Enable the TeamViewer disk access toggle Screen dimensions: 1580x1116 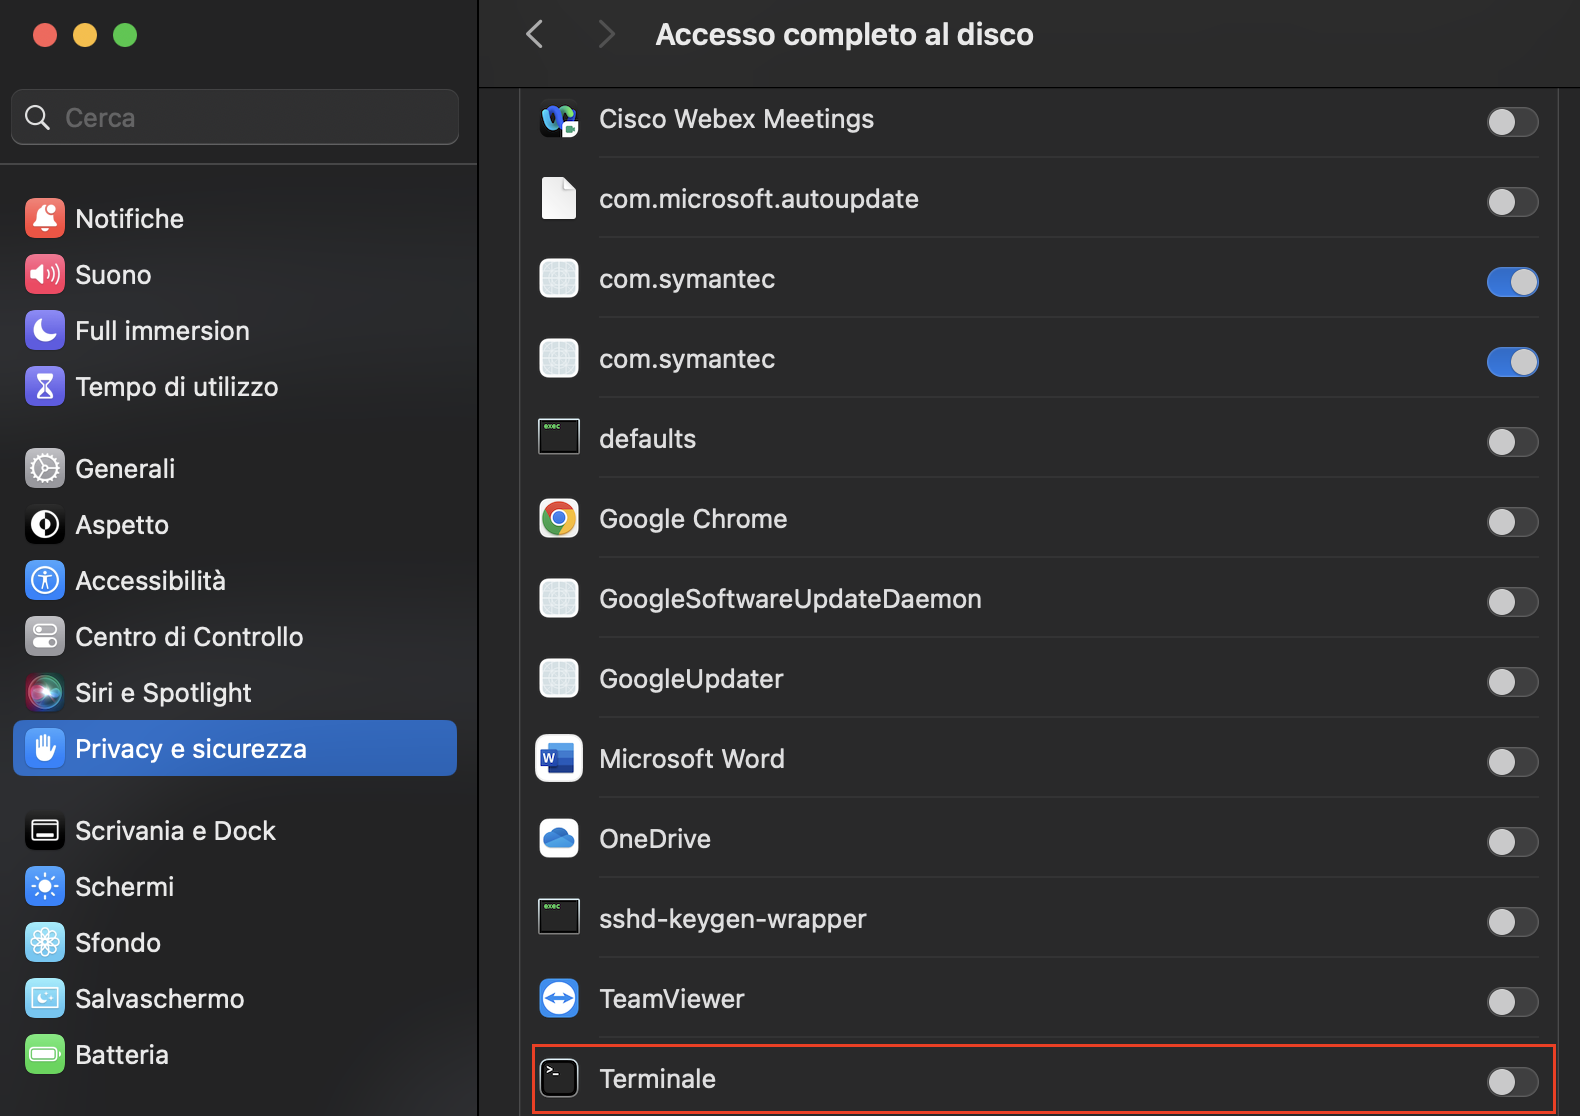tap(1511, 1002)
